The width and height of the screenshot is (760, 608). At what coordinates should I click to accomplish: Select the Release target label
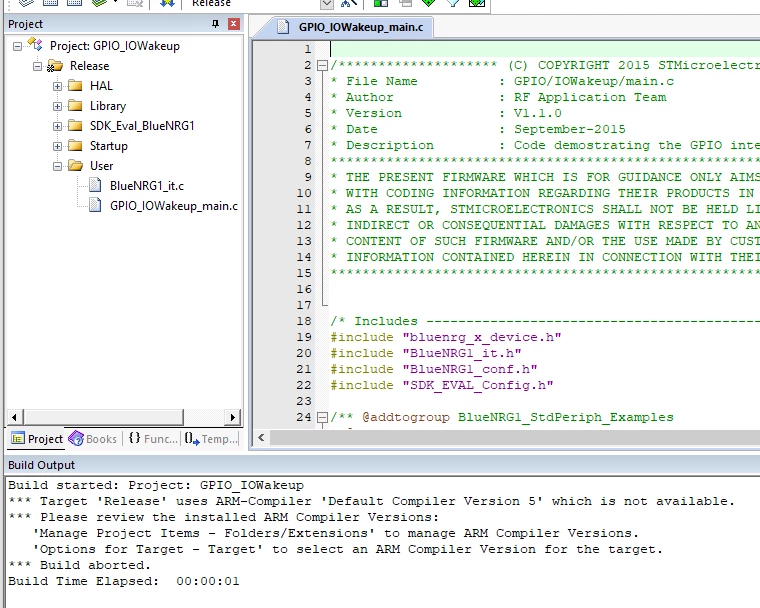(x=89, y=66)
